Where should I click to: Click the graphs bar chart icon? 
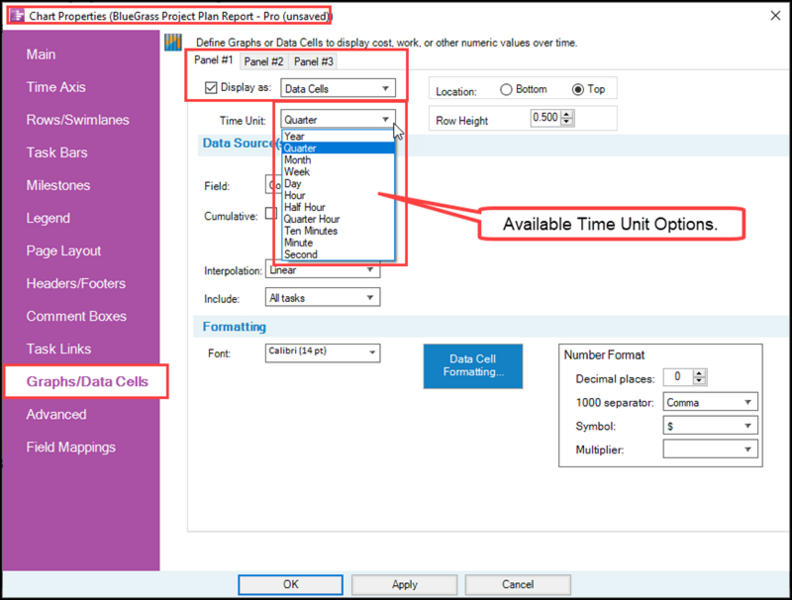click(x=173, y=42)
